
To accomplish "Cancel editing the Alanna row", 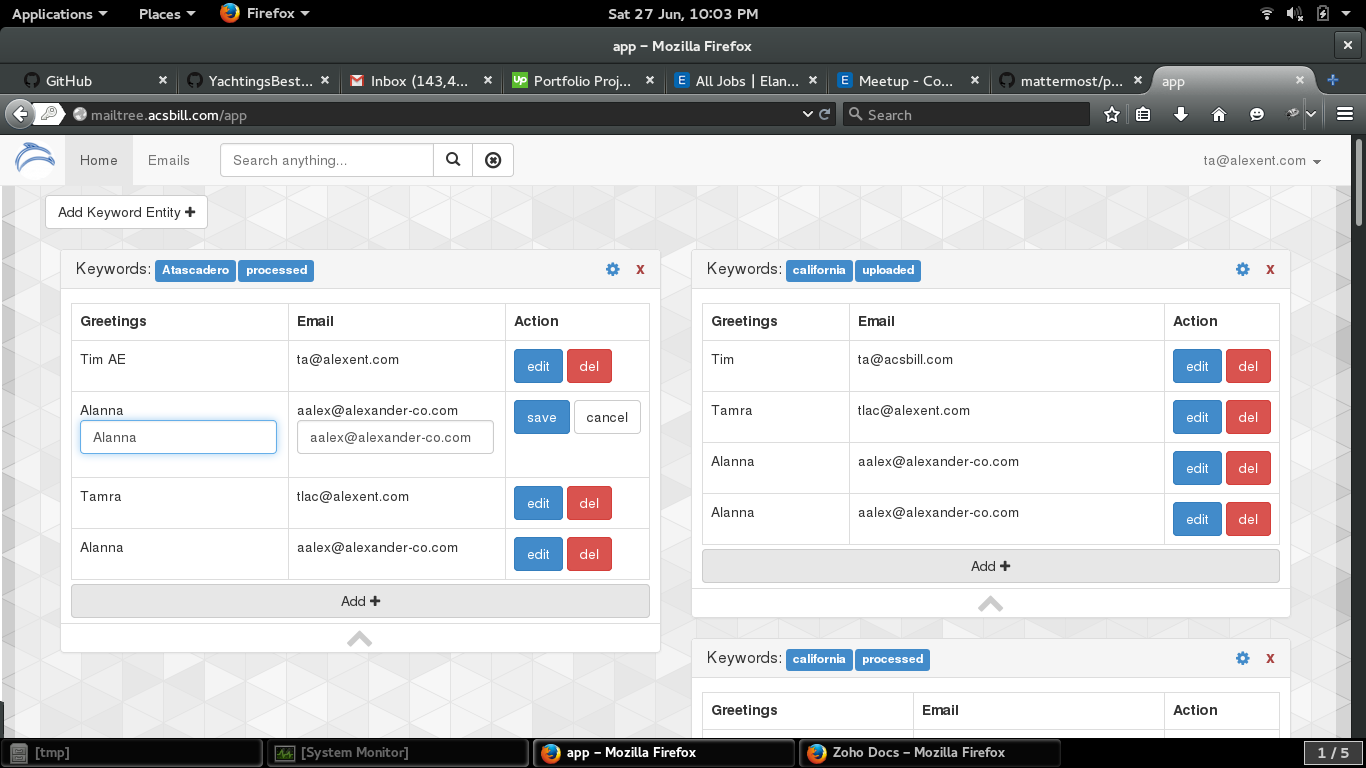I will coord(607,417).
